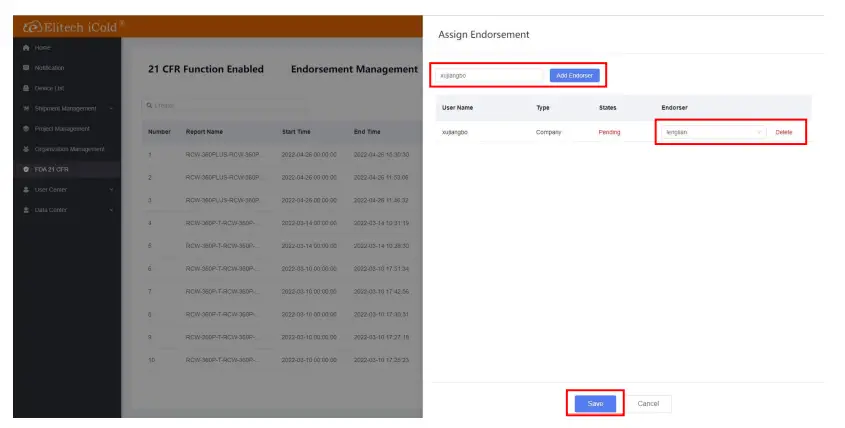Click start time in row number 5
The image size is (845, 428).
coord(309,246)
